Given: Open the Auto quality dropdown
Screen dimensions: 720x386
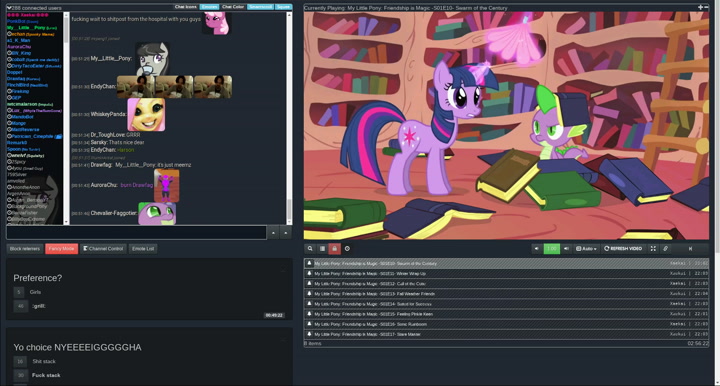Looking at the screenshot, I should click(x=586, y=249).
